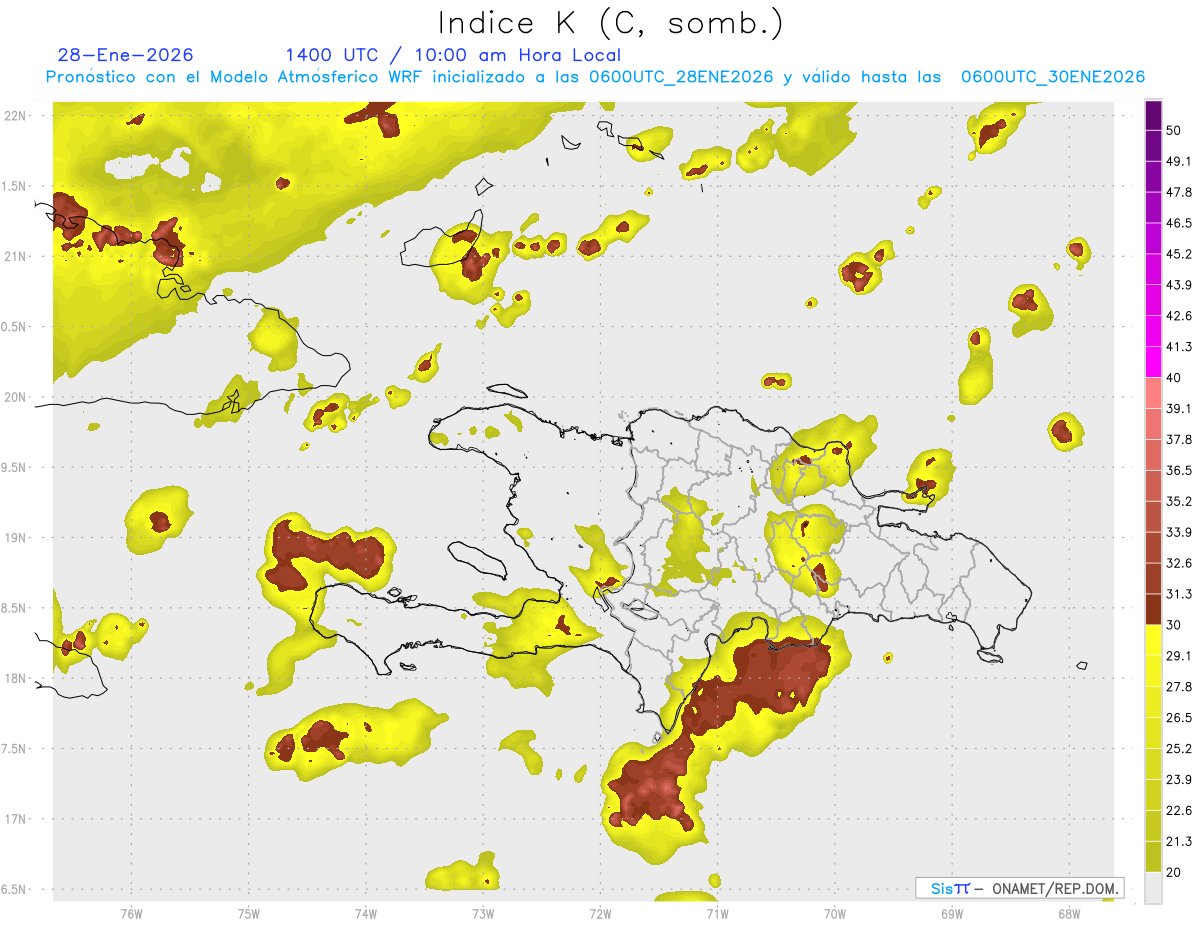Click the 72W longitude label
The height and width of the screenshot is (927, 1200).
tap(600, 914)
